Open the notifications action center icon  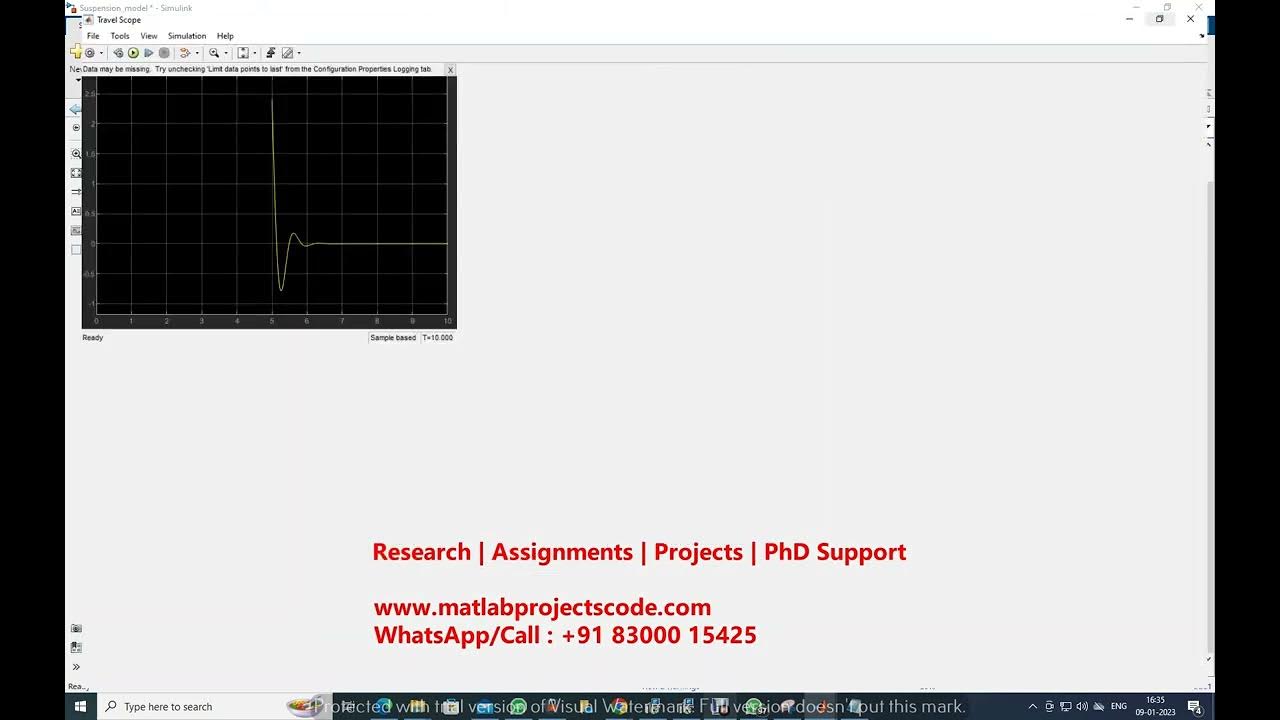(x=1195, y=706)
